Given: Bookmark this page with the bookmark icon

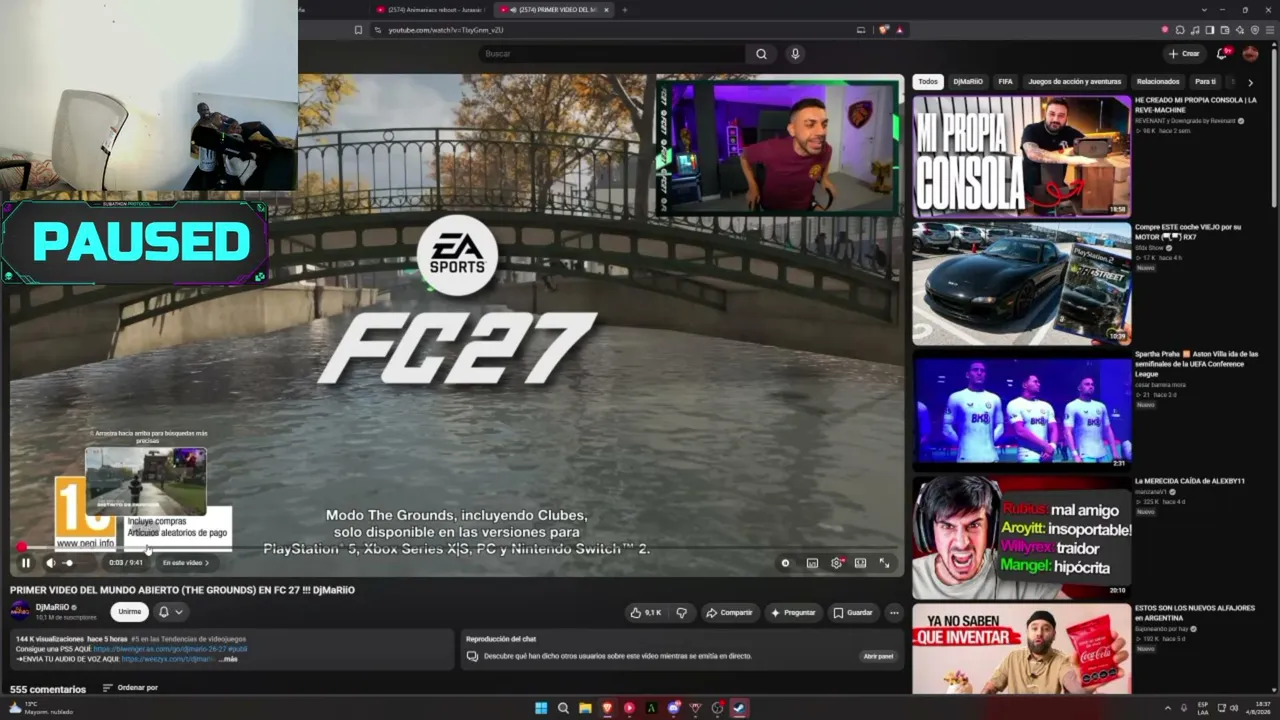Looking at the screenshot, I should 358,30.
